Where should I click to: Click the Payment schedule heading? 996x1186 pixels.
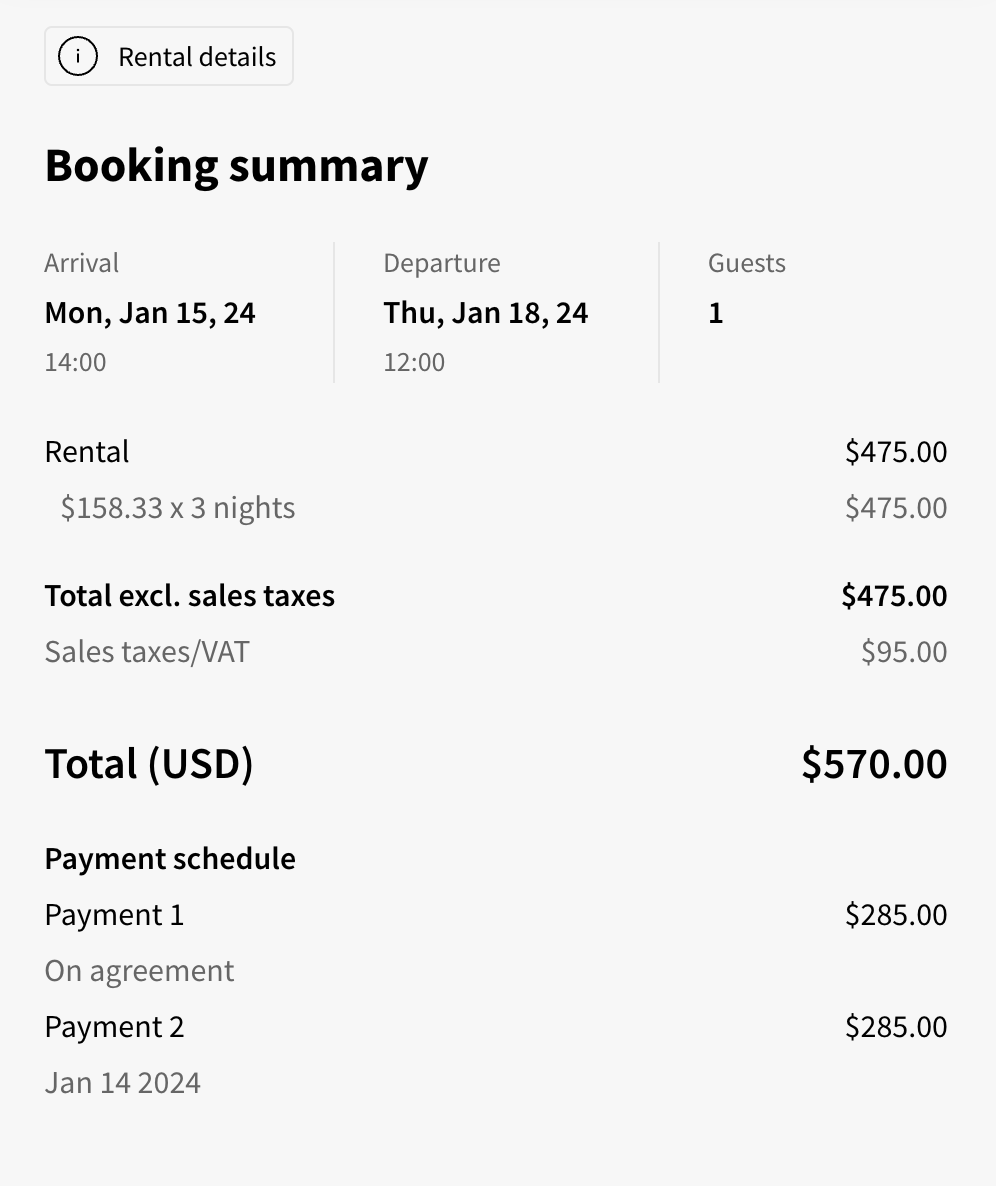click(x=170, y=859)
